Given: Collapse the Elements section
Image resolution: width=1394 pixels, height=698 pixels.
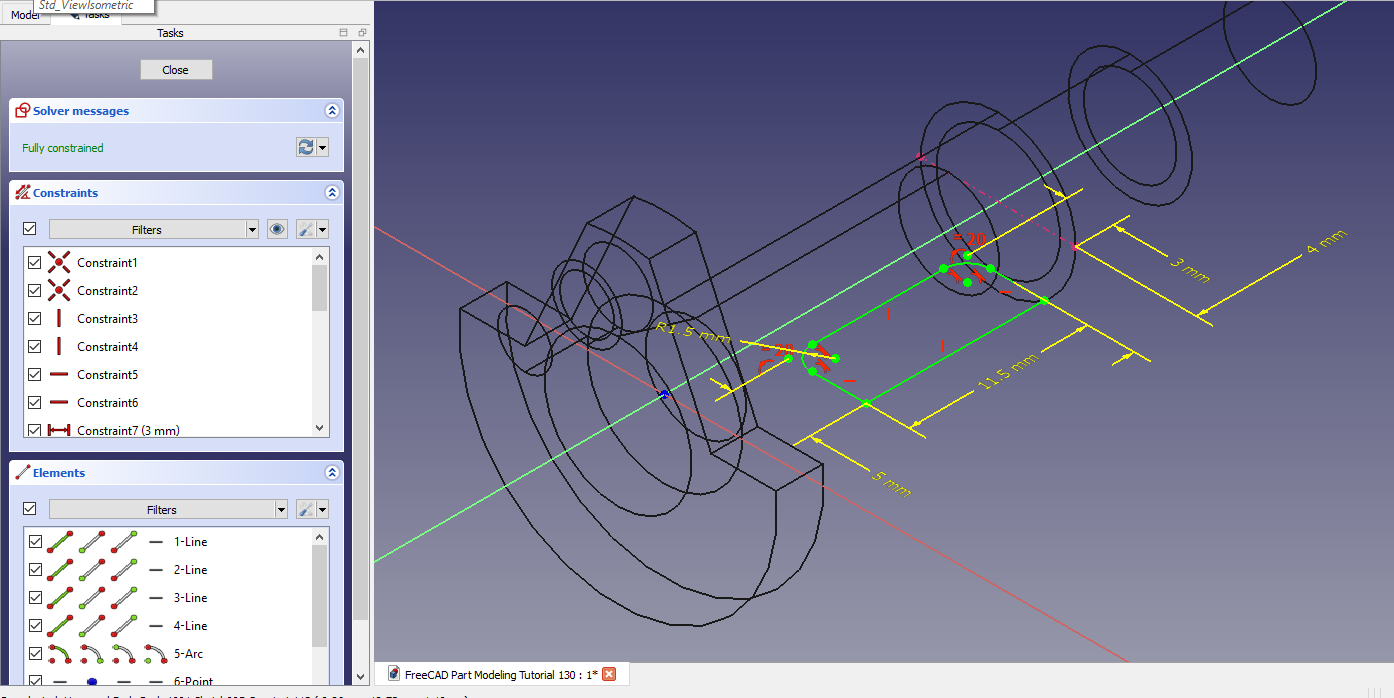Looking at the screenshot, I should [x=332, y=473].
